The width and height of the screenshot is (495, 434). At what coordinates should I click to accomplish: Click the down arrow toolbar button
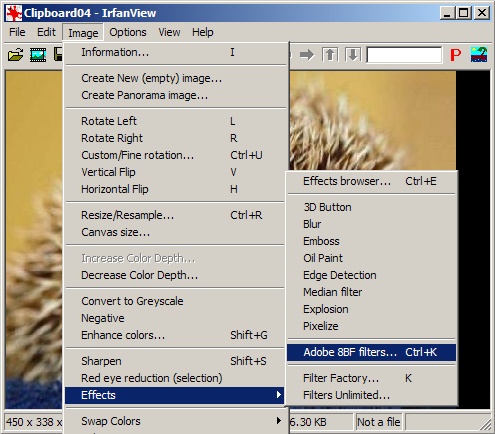pyautogui.click(x=353, y=55)
